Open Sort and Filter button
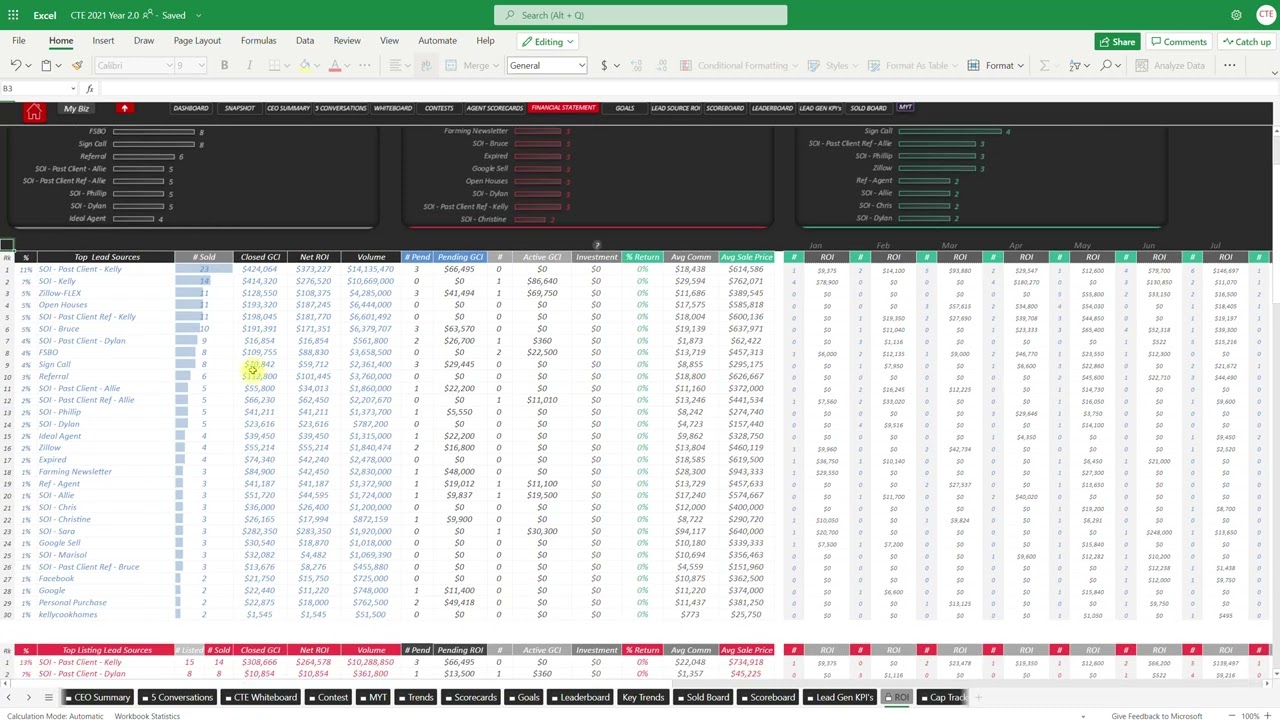The image size is (1280, 720). point(1076,66)
